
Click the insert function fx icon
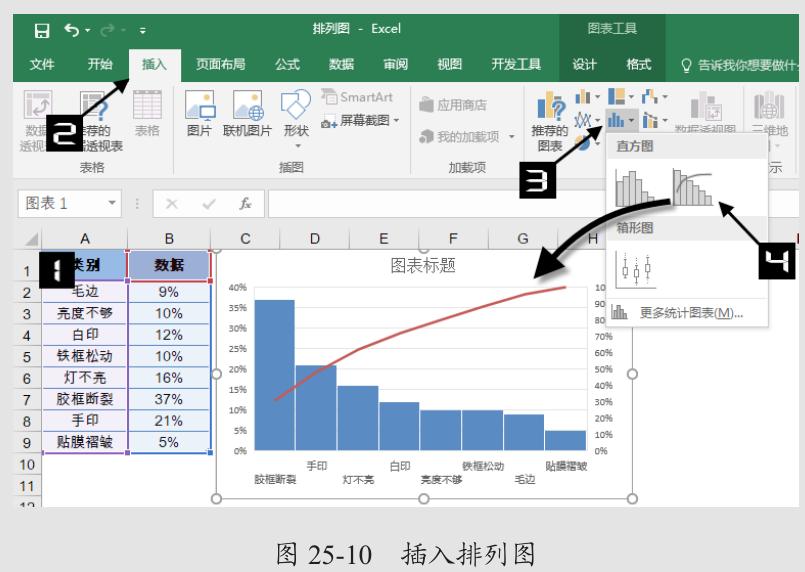[x=245, y=204]
